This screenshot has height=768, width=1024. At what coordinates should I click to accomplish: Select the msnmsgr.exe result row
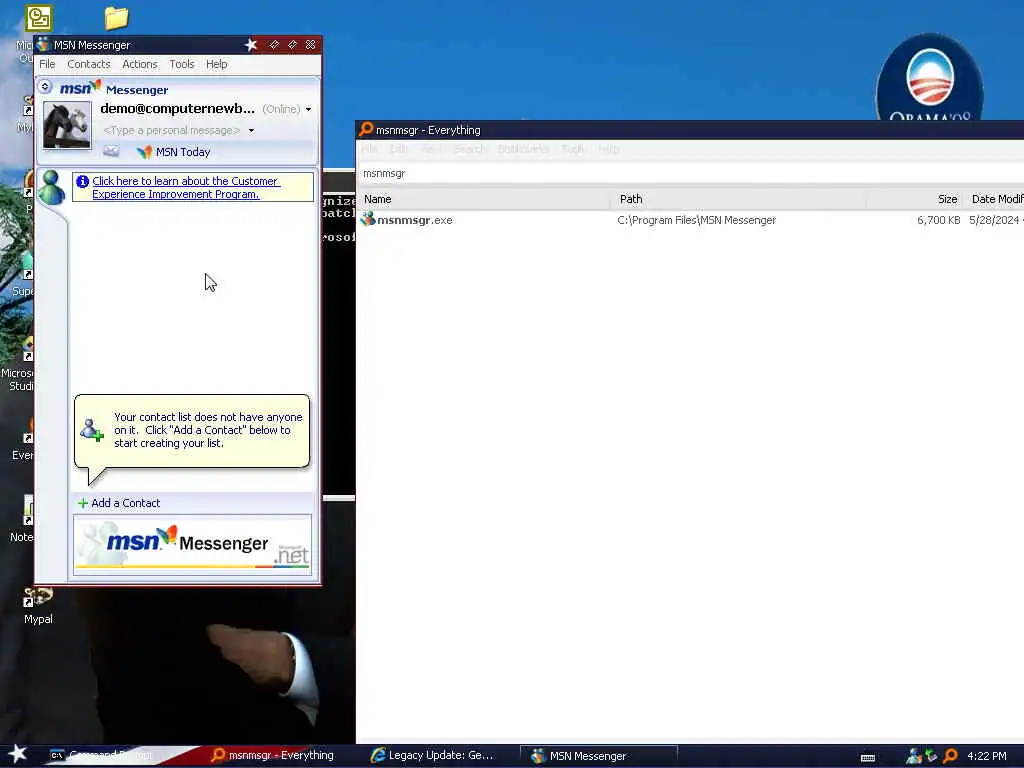[x=691, y=220]
